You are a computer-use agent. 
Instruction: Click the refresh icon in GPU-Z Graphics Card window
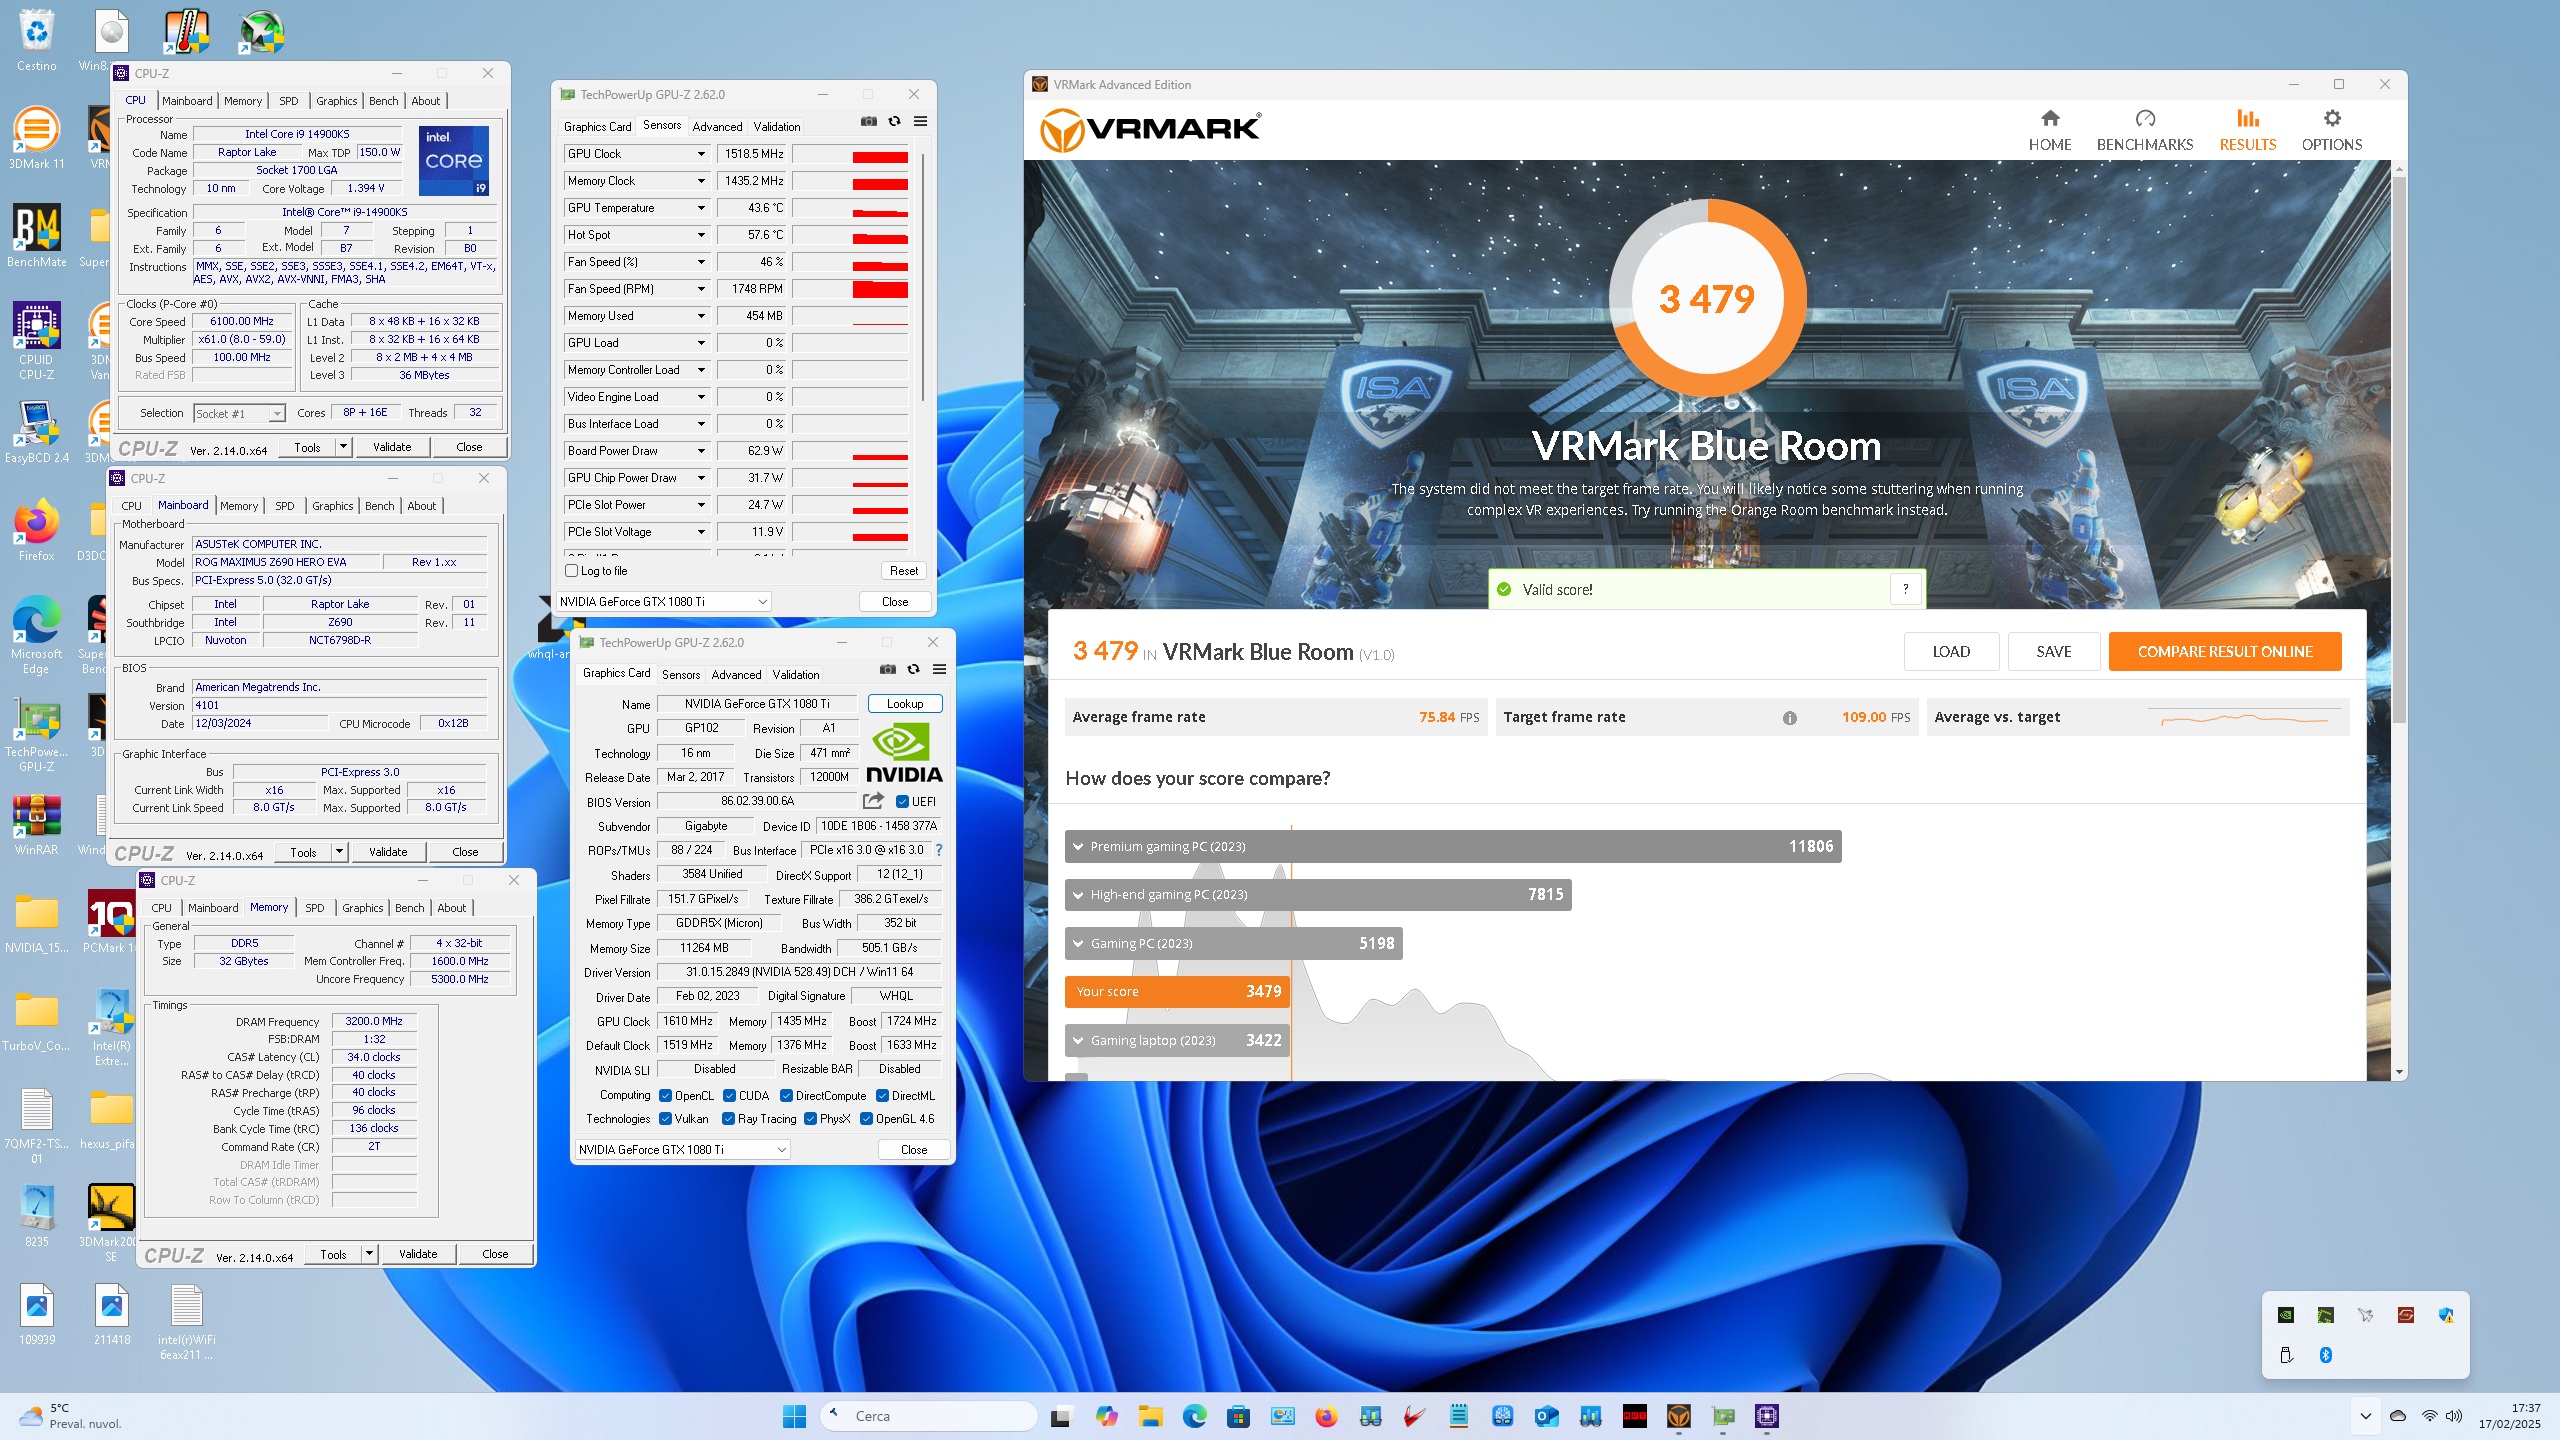(913, 669)
